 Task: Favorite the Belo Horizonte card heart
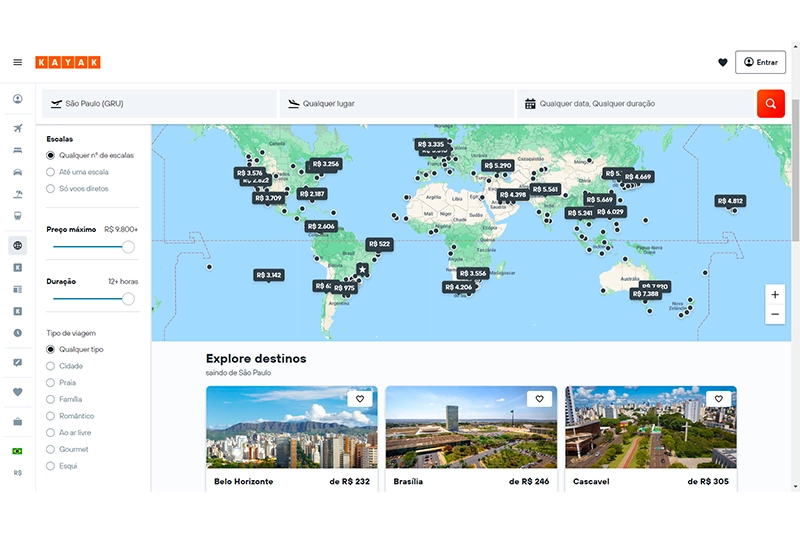point(360,399)
